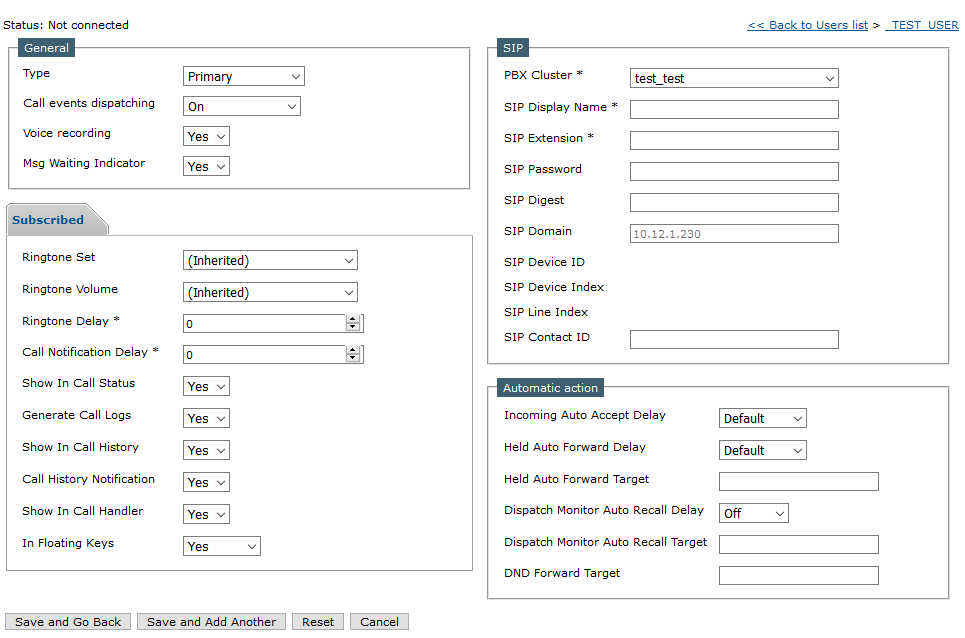The width and height of the screenshot is (965, 638).
Task: Click Save and Go Back button
Action: click(x=68, y=622)
